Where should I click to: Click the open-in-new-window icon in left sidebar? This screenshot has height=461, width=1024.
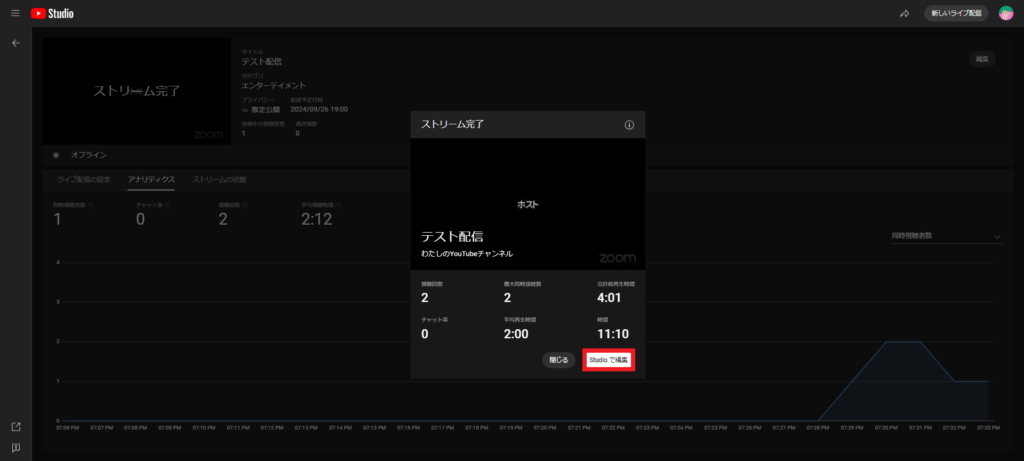pyautogui.click(x=16, y=427)
